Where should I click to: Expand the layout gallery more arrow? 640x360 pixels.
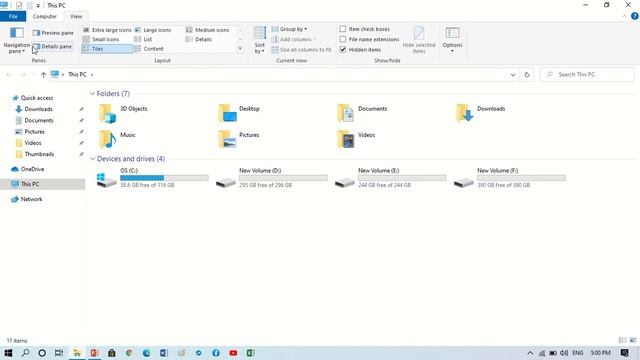240,49
